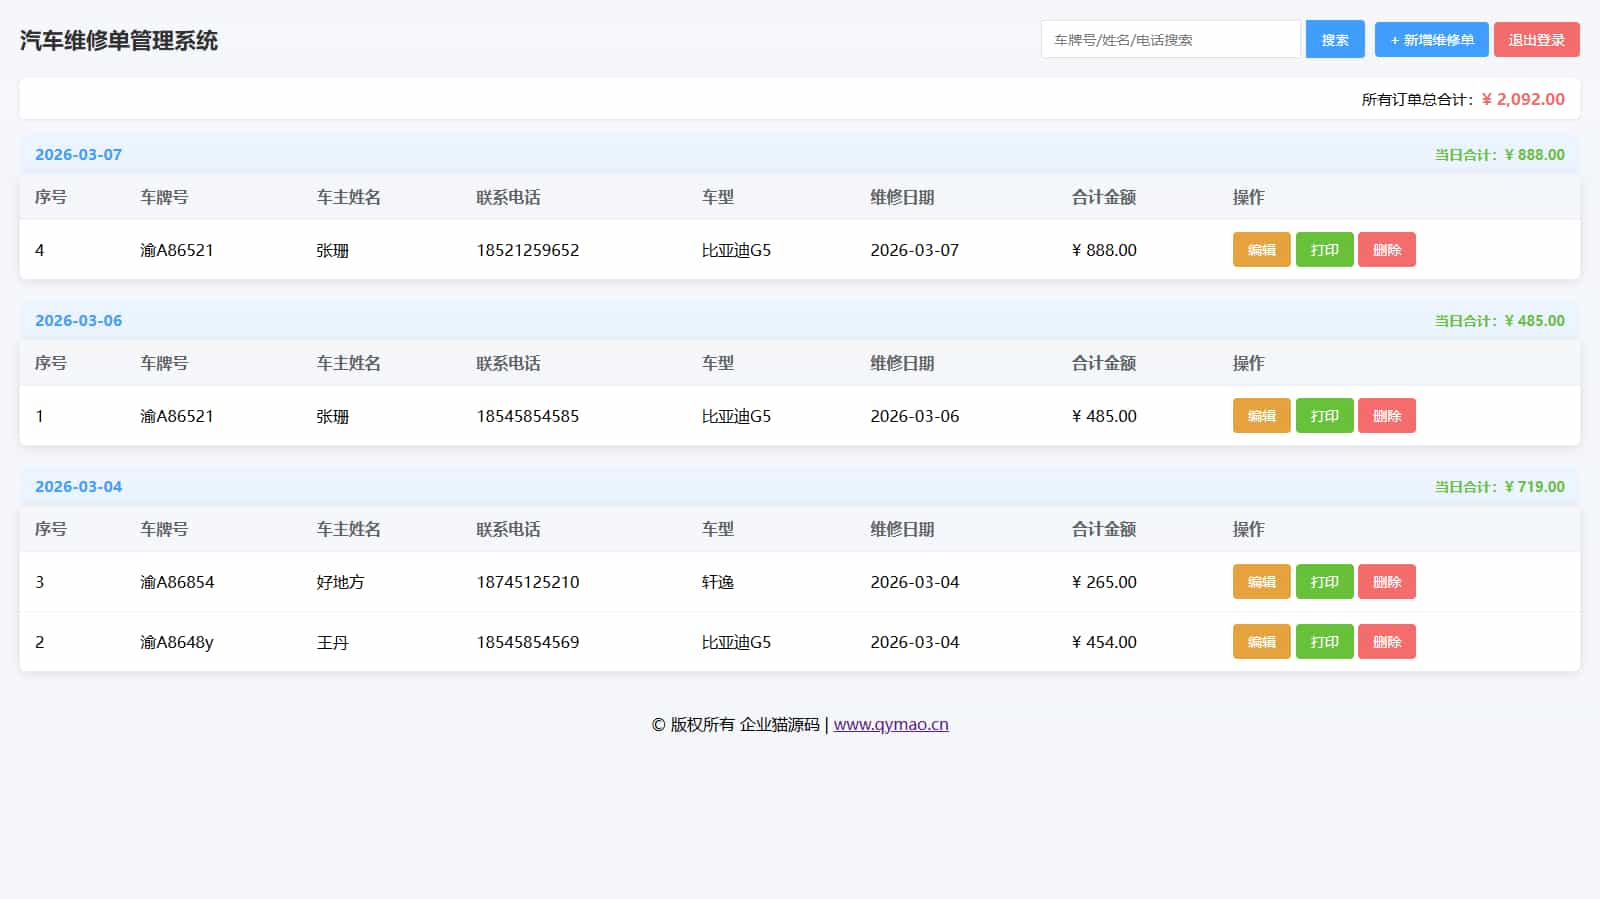
Task: Click the 搜索 search button
Action: (x=1334, y=40)
